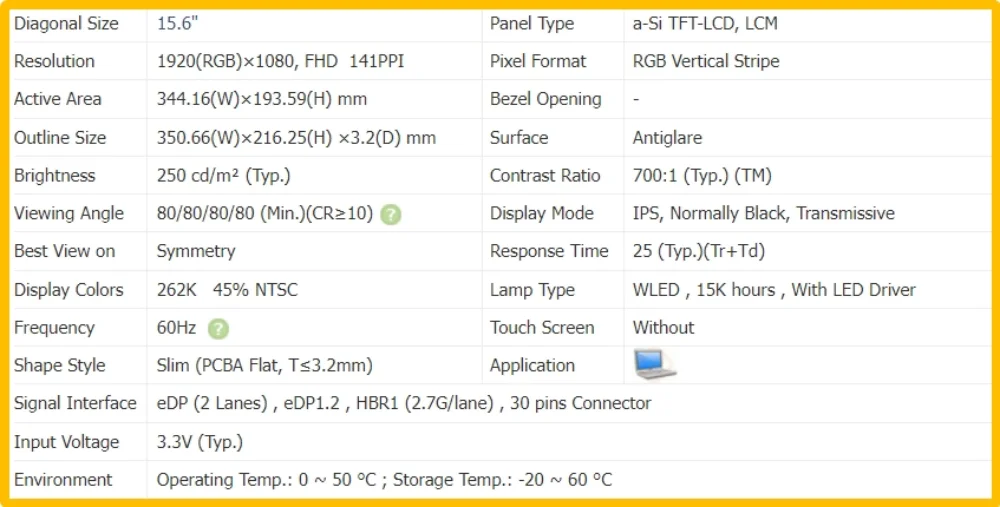Click the Contrast Ratio 700:1 value

click(702, 175)
